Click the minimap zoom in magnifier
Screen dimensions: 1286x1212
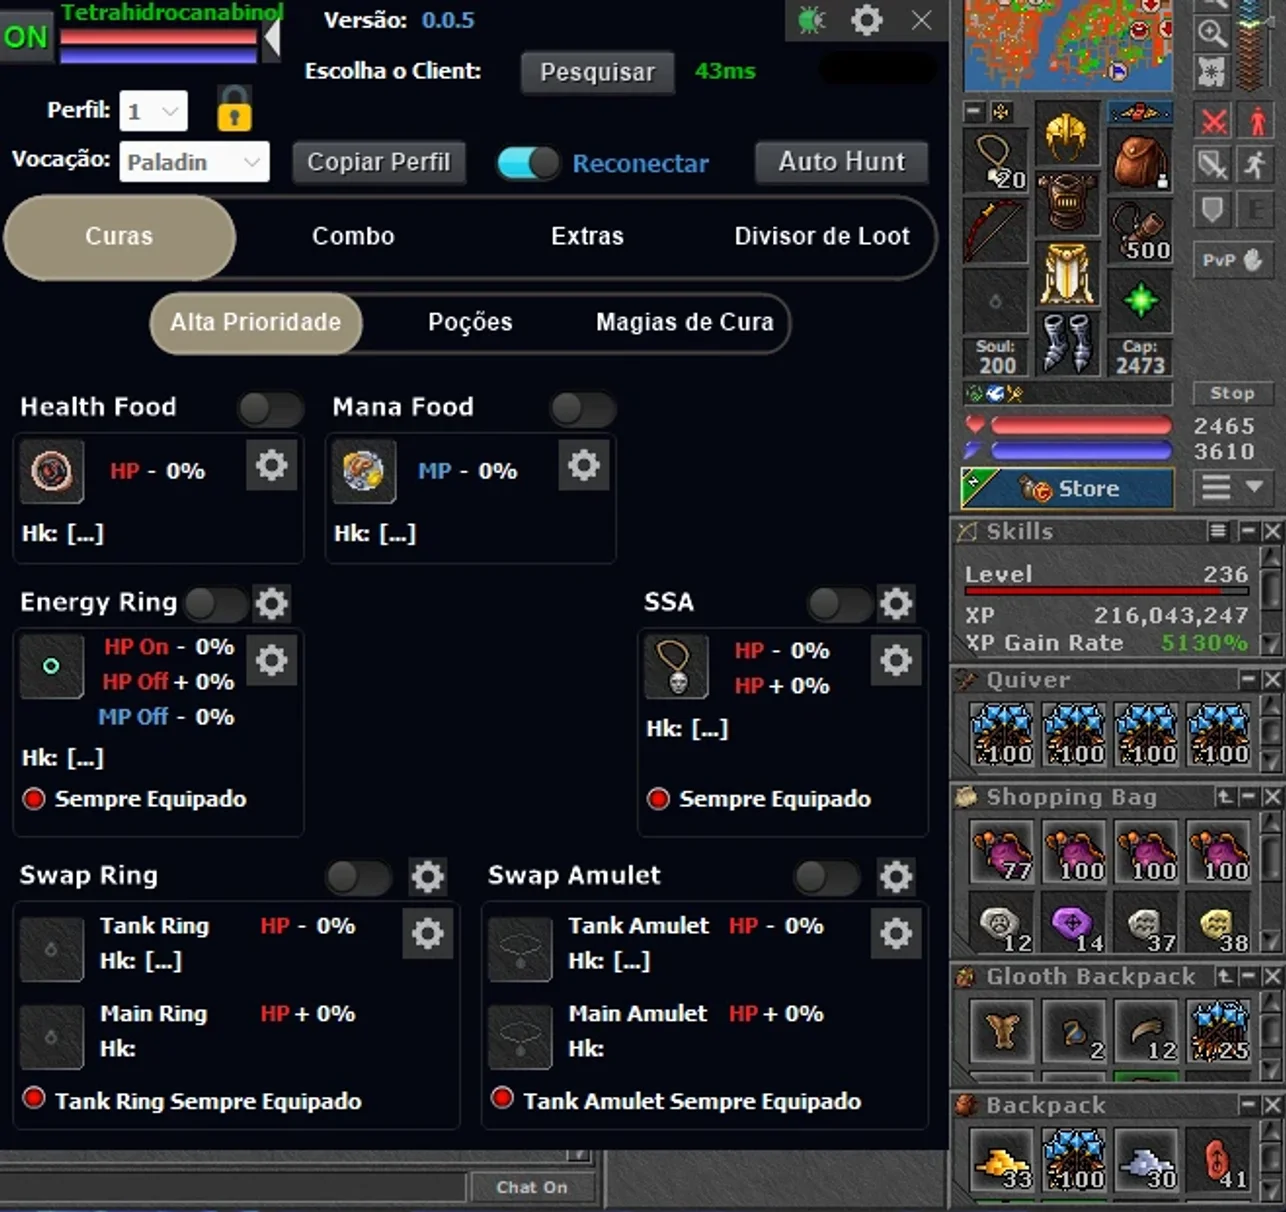tap(1212, 33)
